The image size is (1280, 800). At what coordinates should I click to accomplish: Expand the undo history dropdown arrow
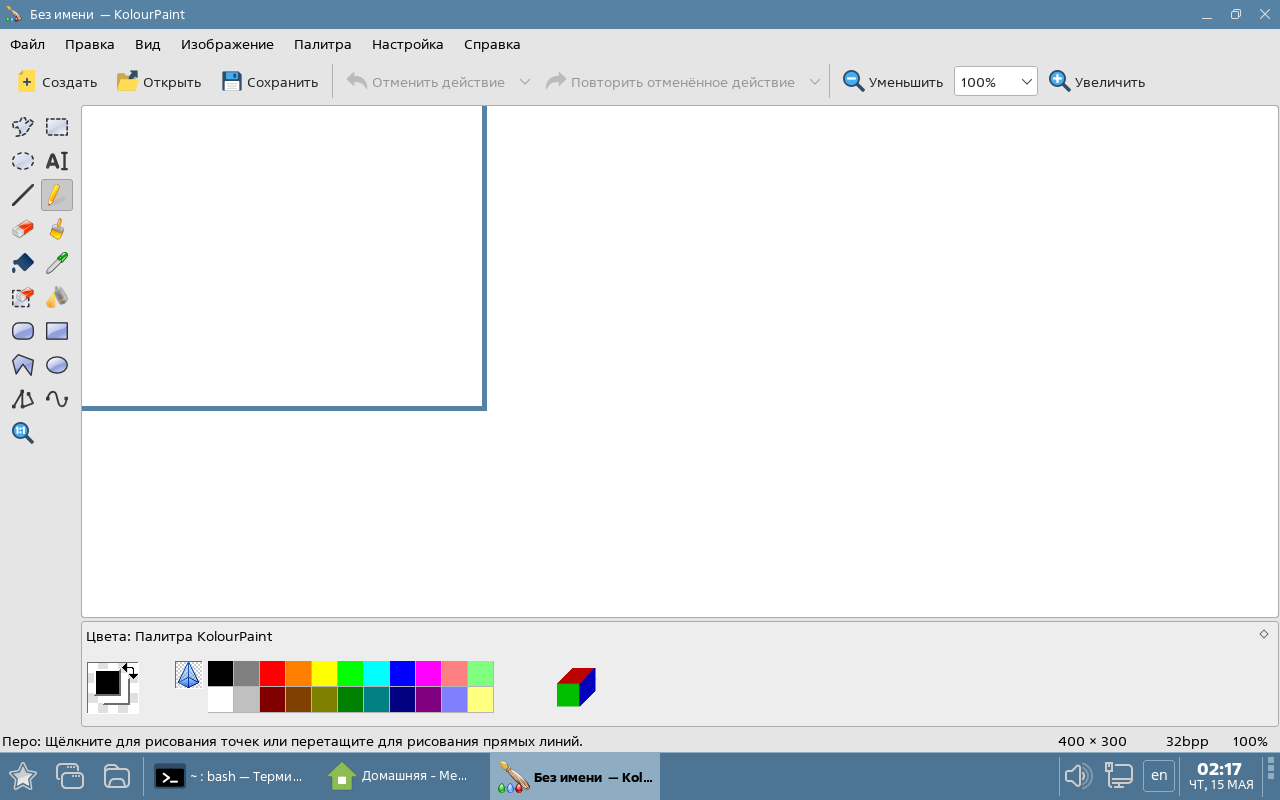tap(524, 82)
